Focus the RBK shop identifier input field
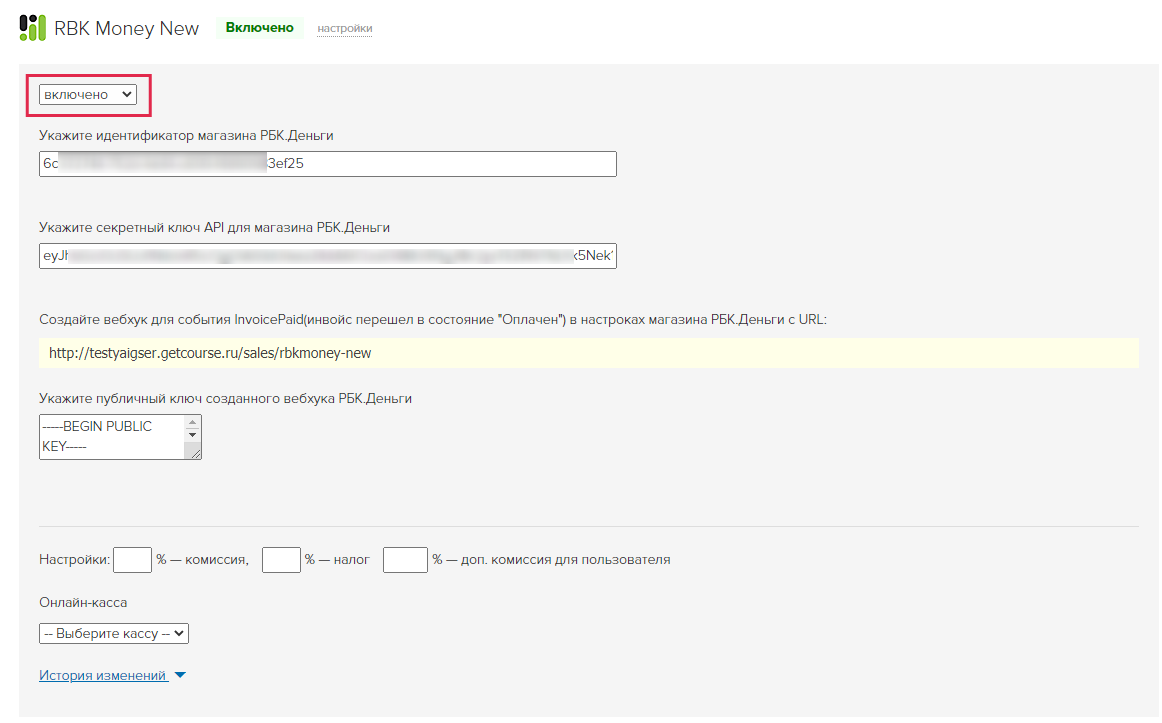This screenshot has width=1162, height=723. click(x=328, y=164)
